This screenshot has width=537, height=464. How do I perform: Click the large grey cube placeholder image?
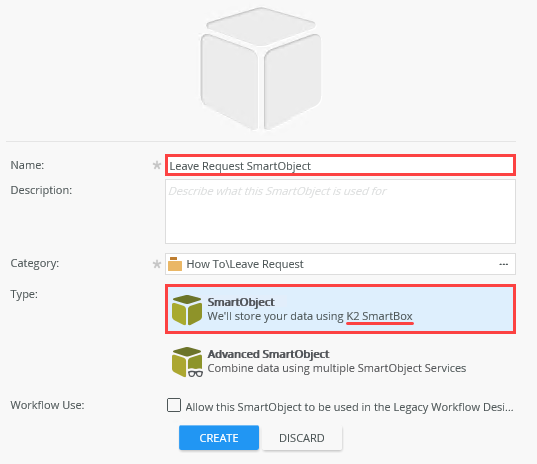pyautogui.click(x=261, y=68)
